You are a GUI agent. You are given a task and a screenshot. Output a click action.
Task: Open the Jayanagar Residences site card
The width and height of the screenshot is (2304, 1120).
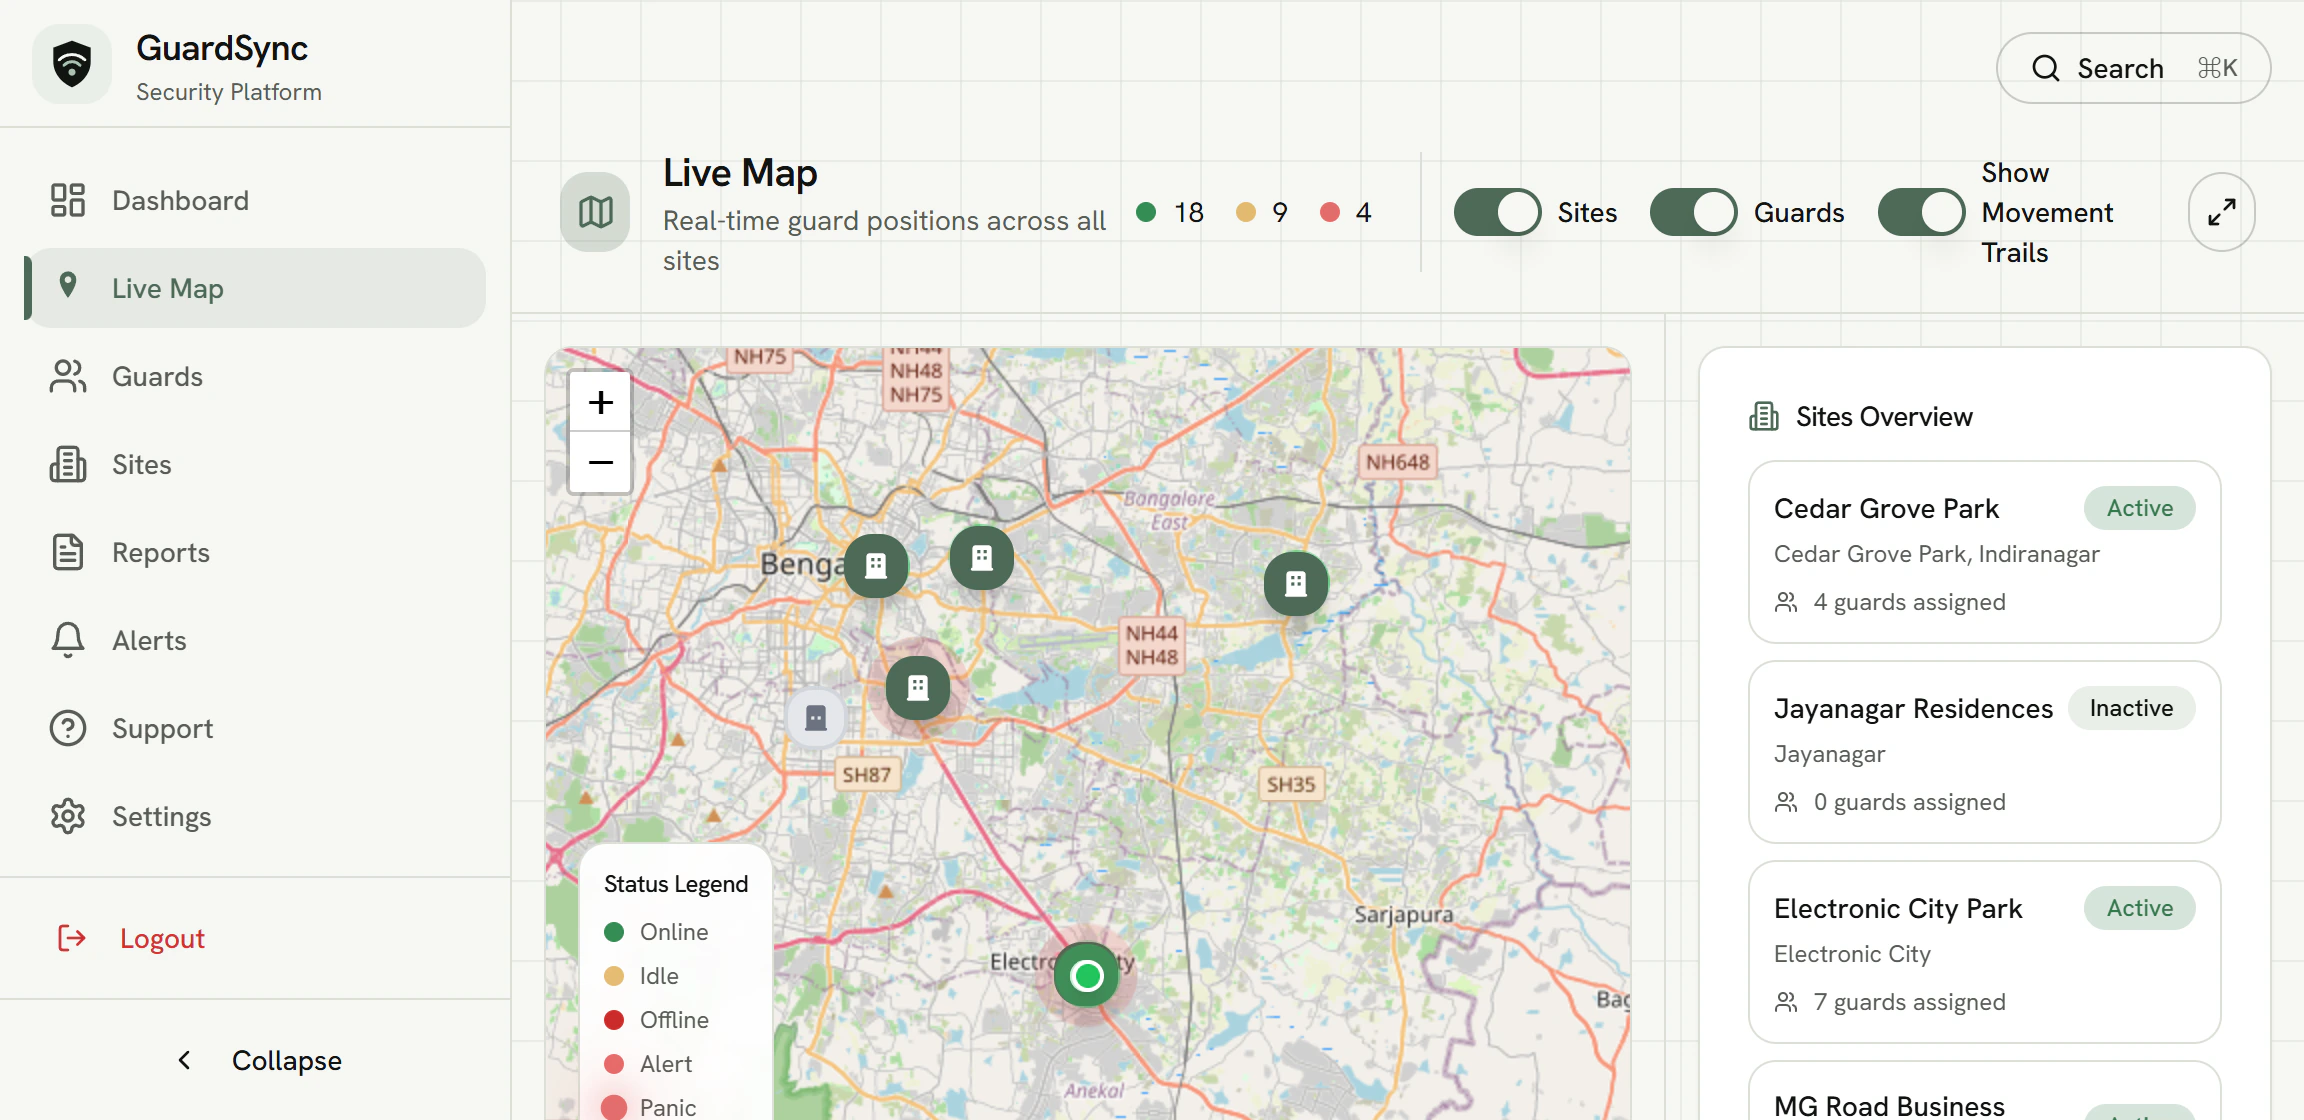1984,752
